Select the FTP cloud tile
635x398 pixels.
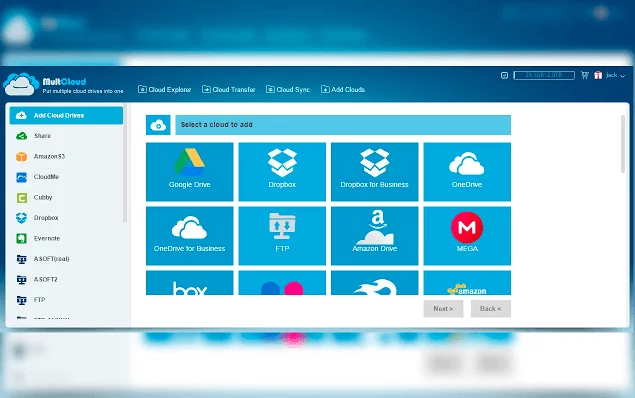click(x=282, y=236)
